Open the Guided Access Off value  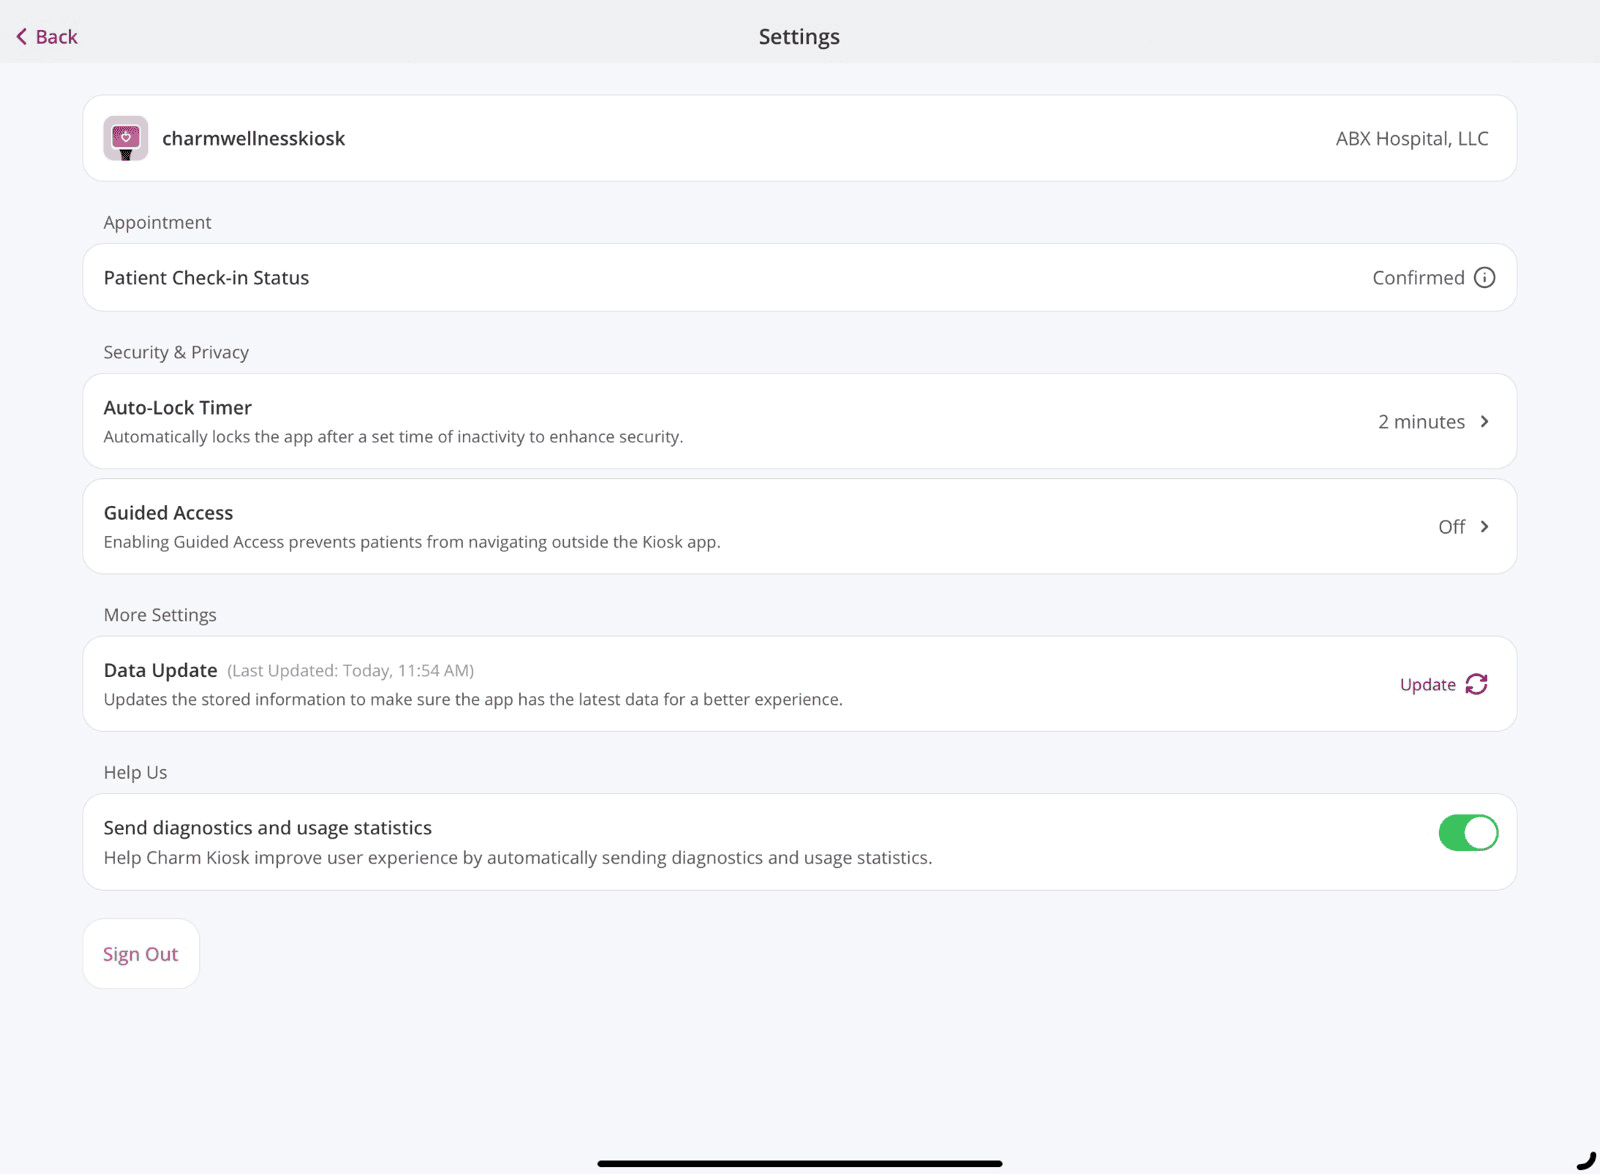pos(1451,527)
